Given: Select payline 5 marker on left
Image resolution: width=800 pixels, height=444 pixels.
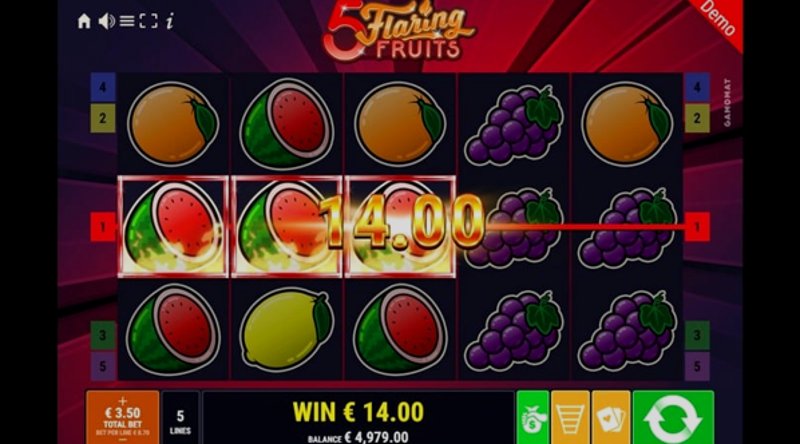Looking at the screenshot, I should pyautogui.click(x=103, y=366).
